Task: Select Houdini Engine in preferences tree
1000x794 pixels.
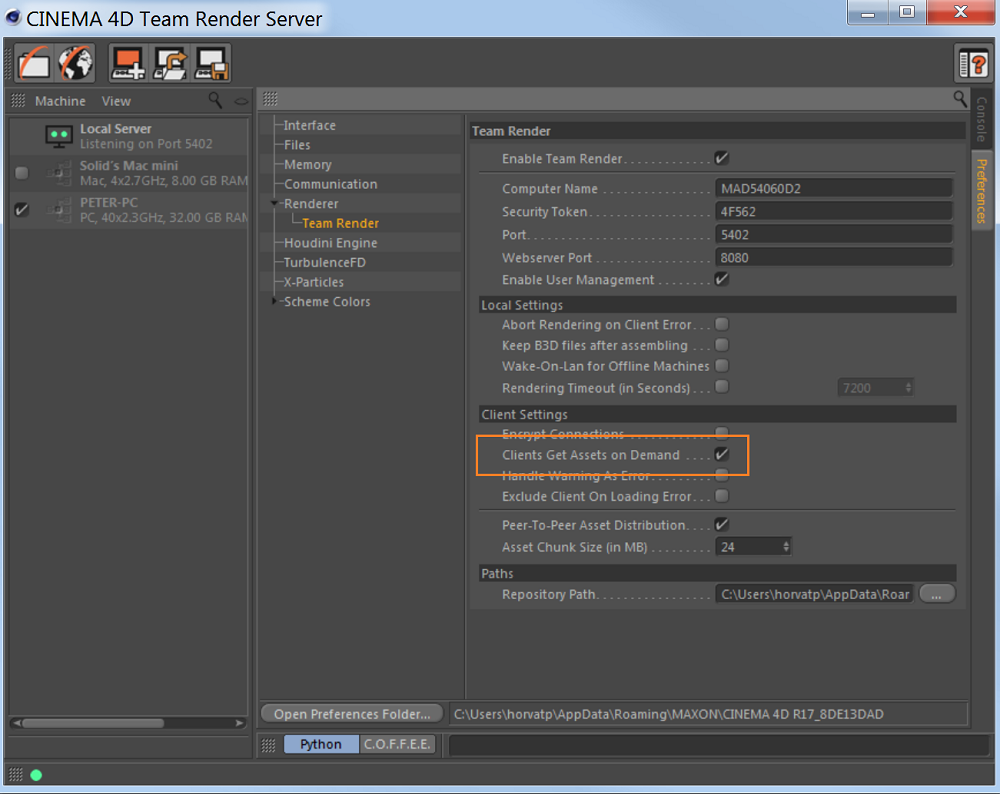Action: point(330,243)
